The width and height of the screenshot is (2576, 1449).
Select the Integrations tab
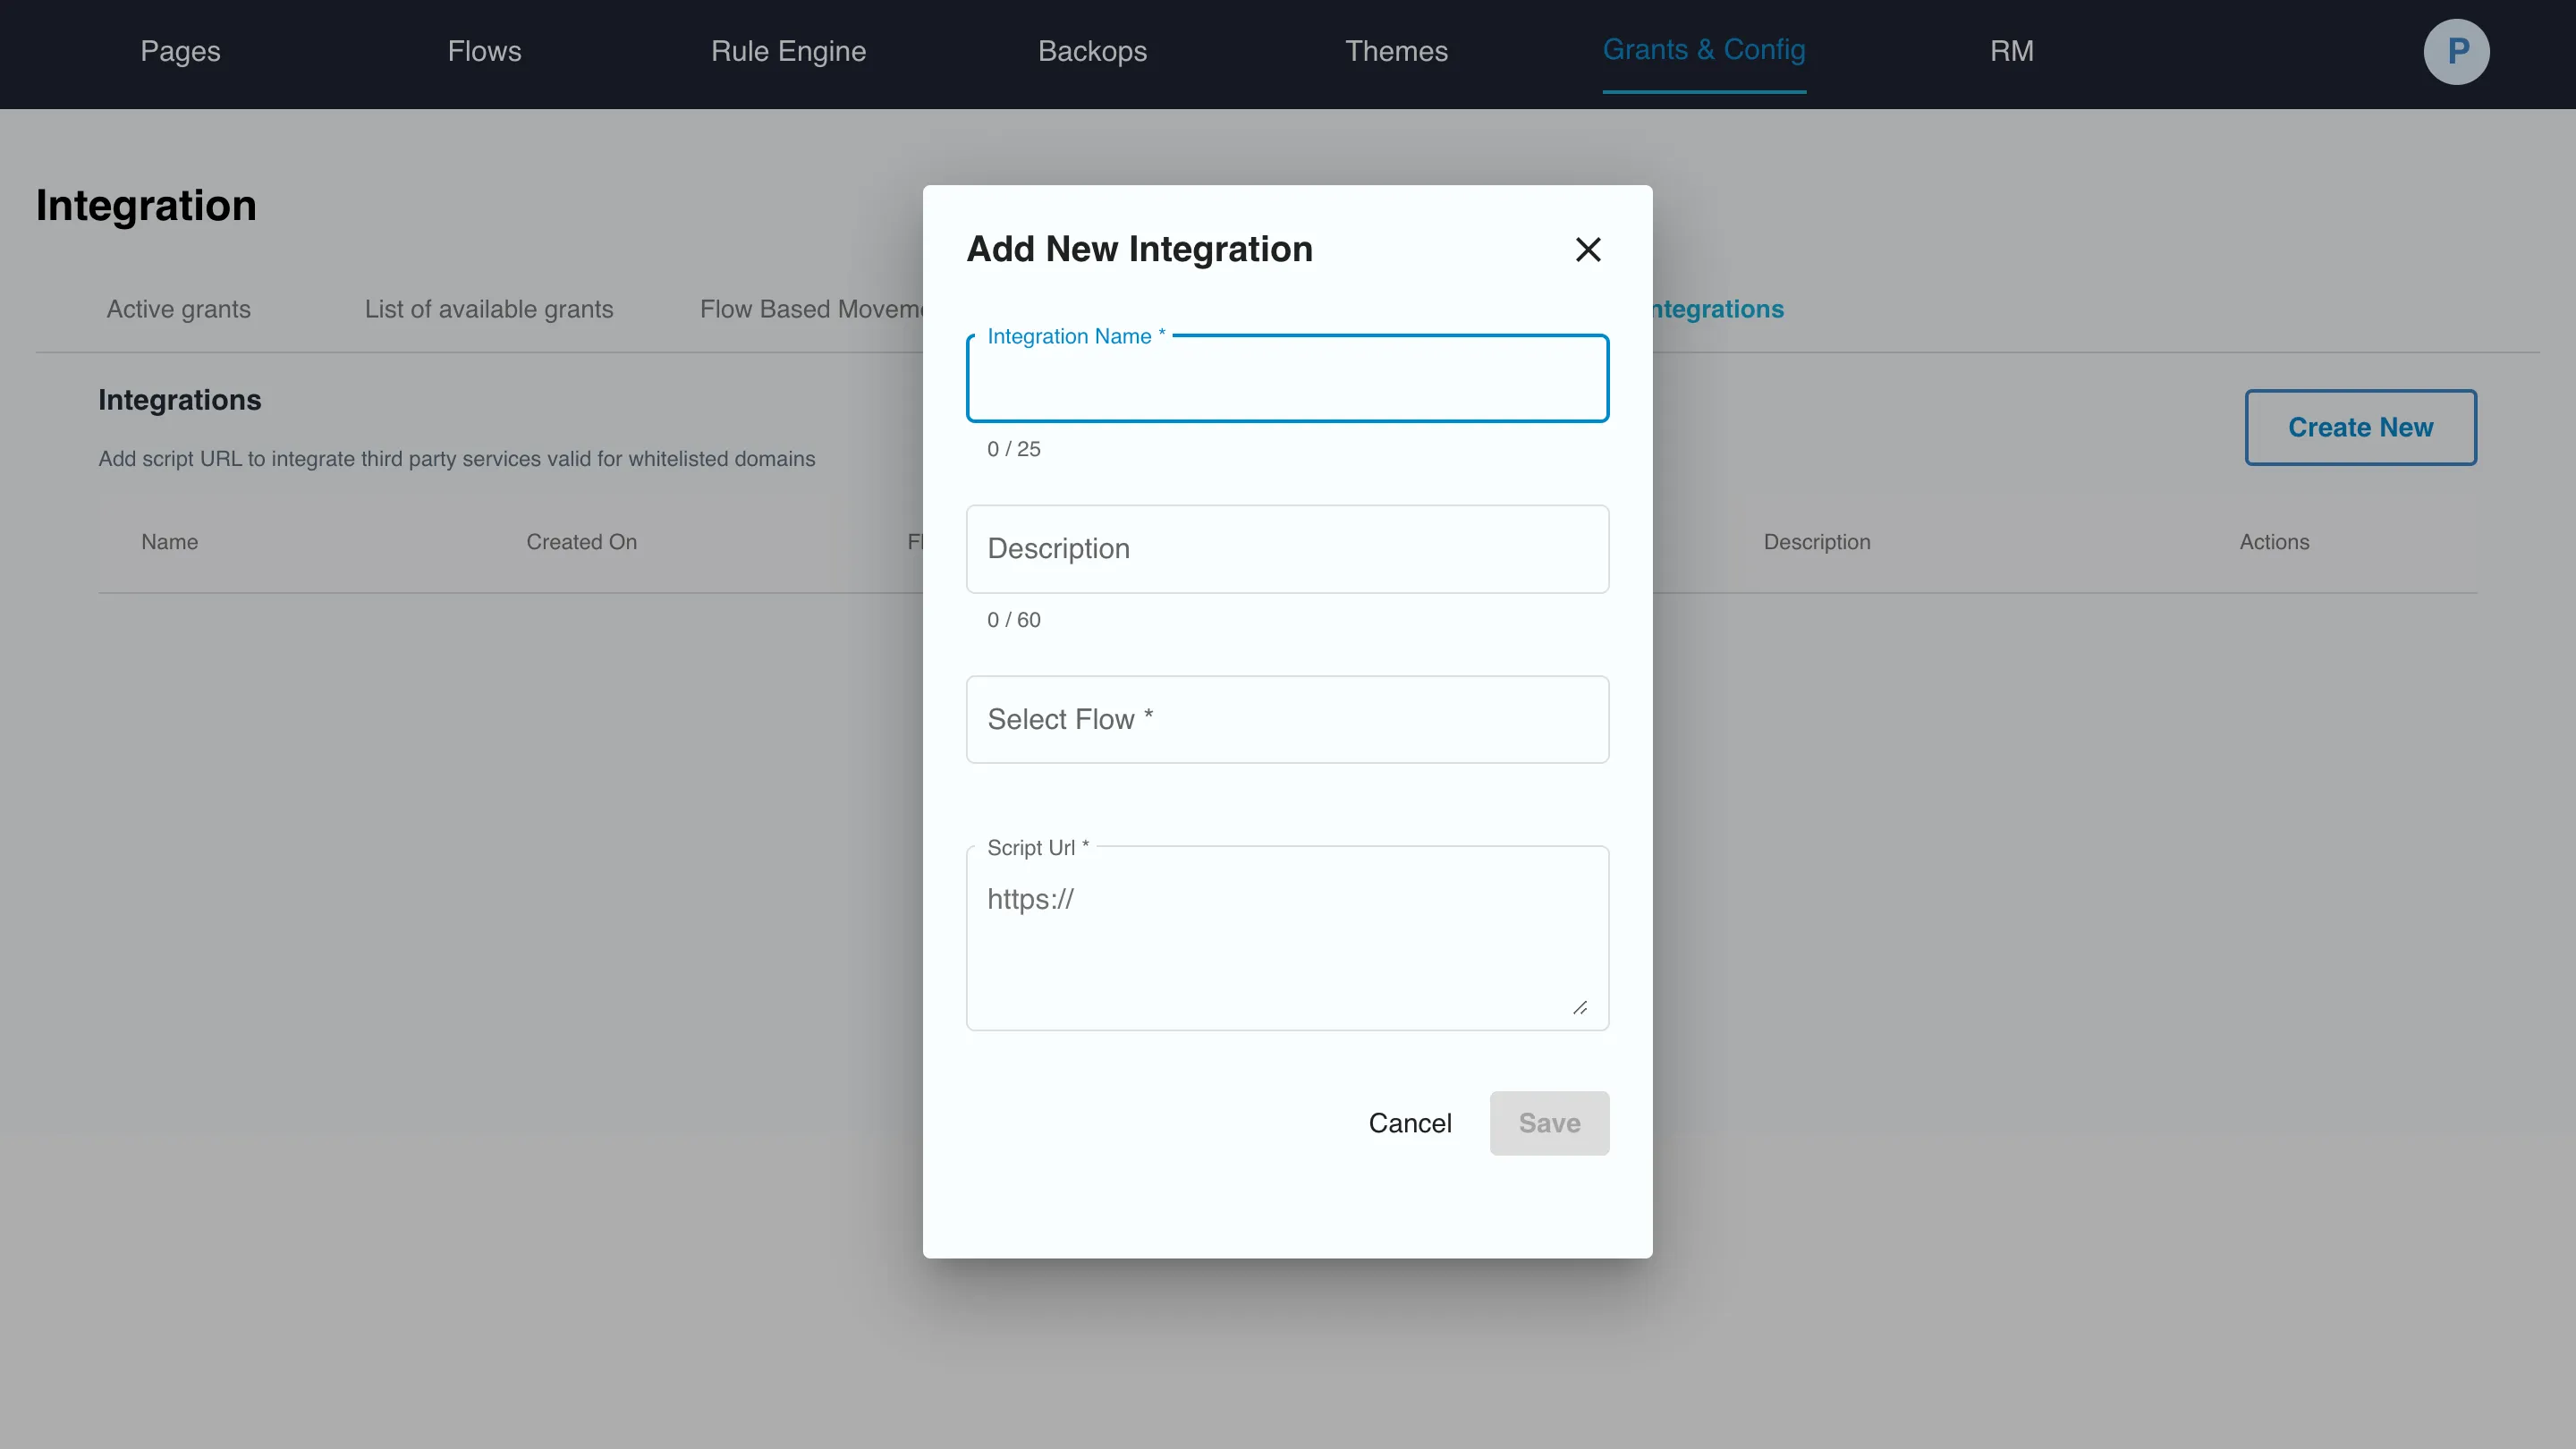pos(1718,309)
